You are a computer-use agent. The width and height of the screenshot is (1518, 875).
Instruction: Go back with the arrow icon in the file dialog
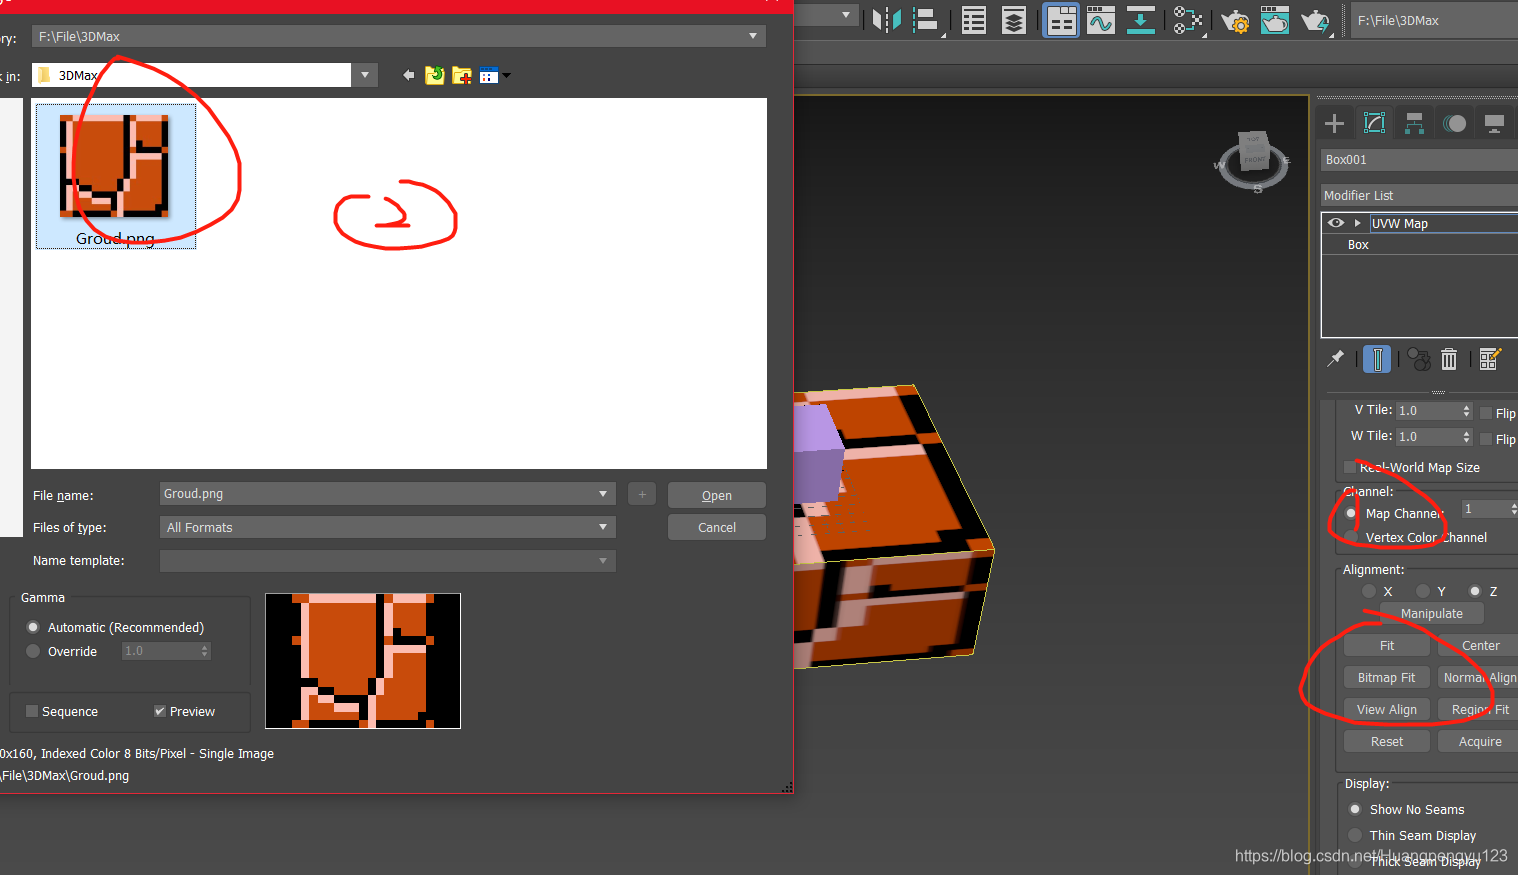coord(408,75)
